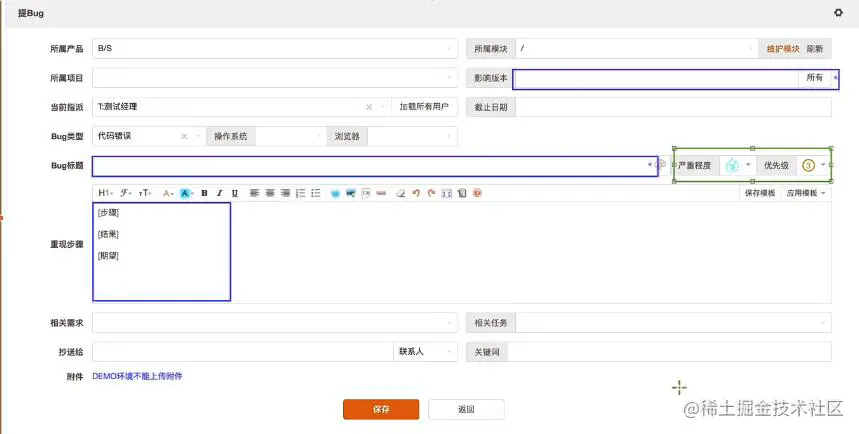Open the 浏览器 dropdown
The image size is (859, 434).
pyautogui.click(x=412, y=136)
